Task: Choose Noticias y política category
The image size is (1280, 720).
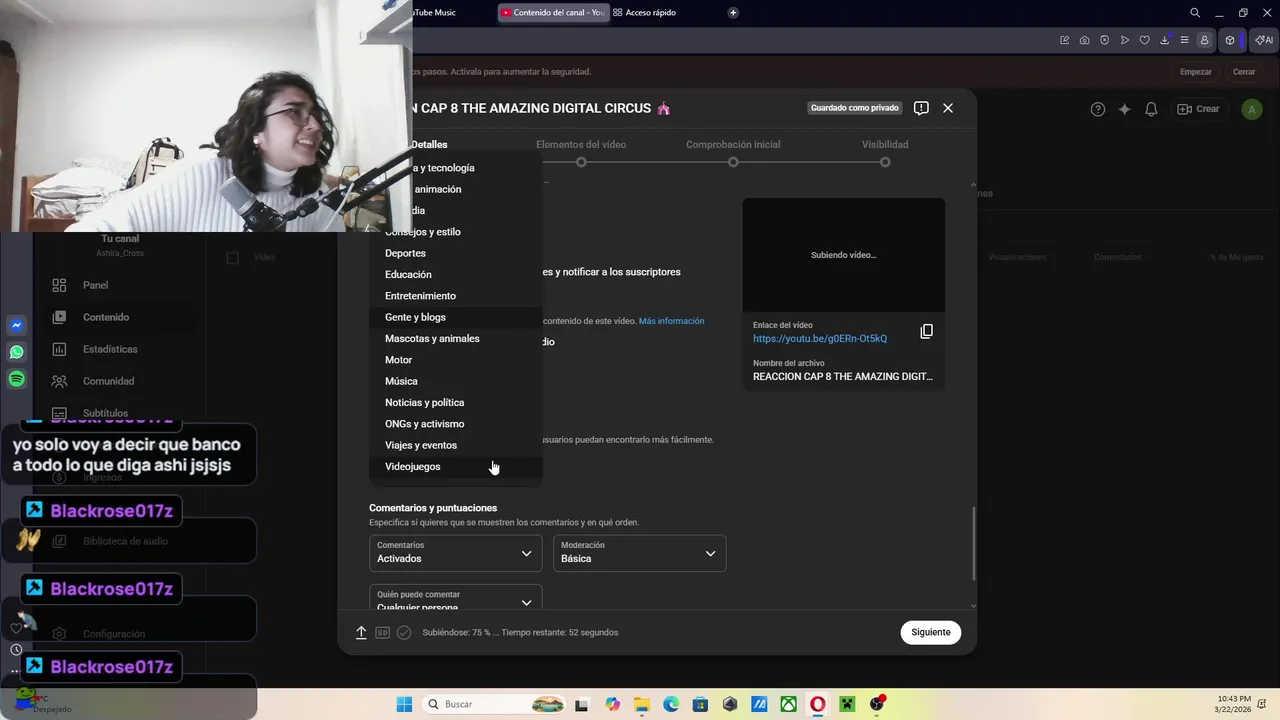Action: pos(456,403)
